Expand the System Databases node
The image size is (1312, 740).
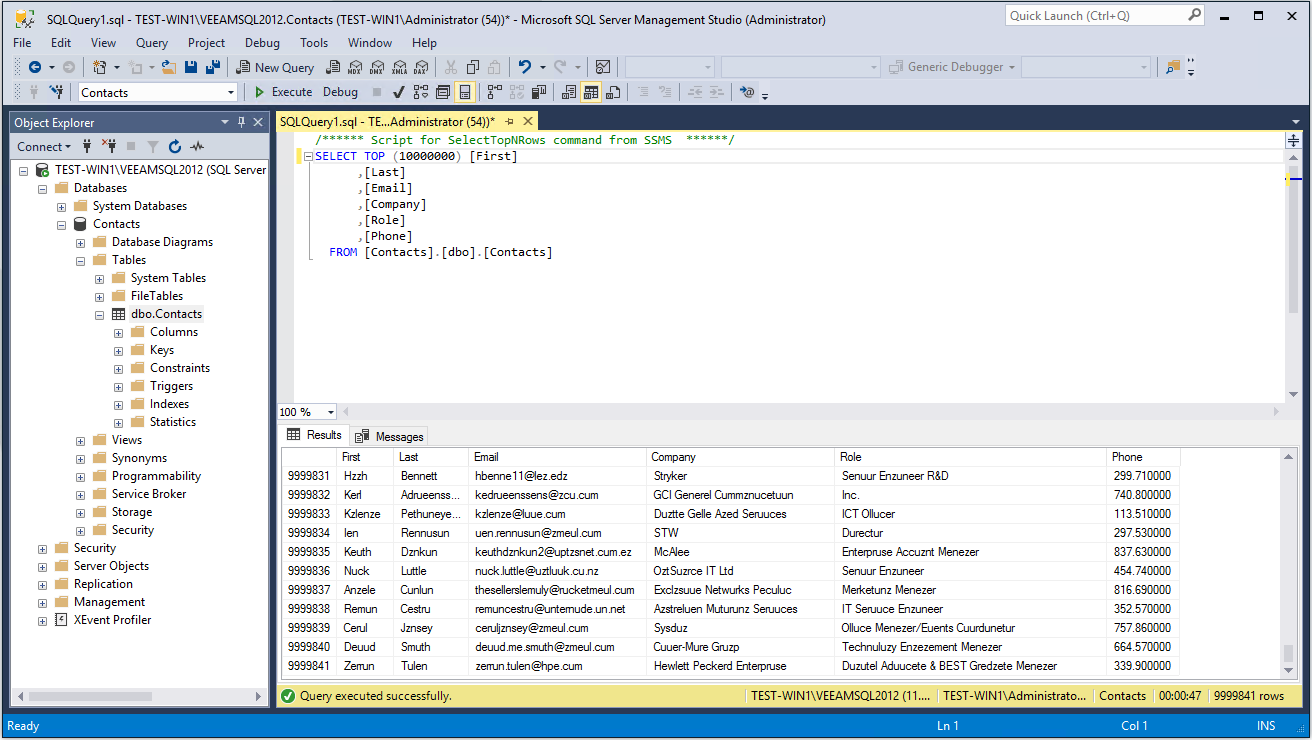62,206
